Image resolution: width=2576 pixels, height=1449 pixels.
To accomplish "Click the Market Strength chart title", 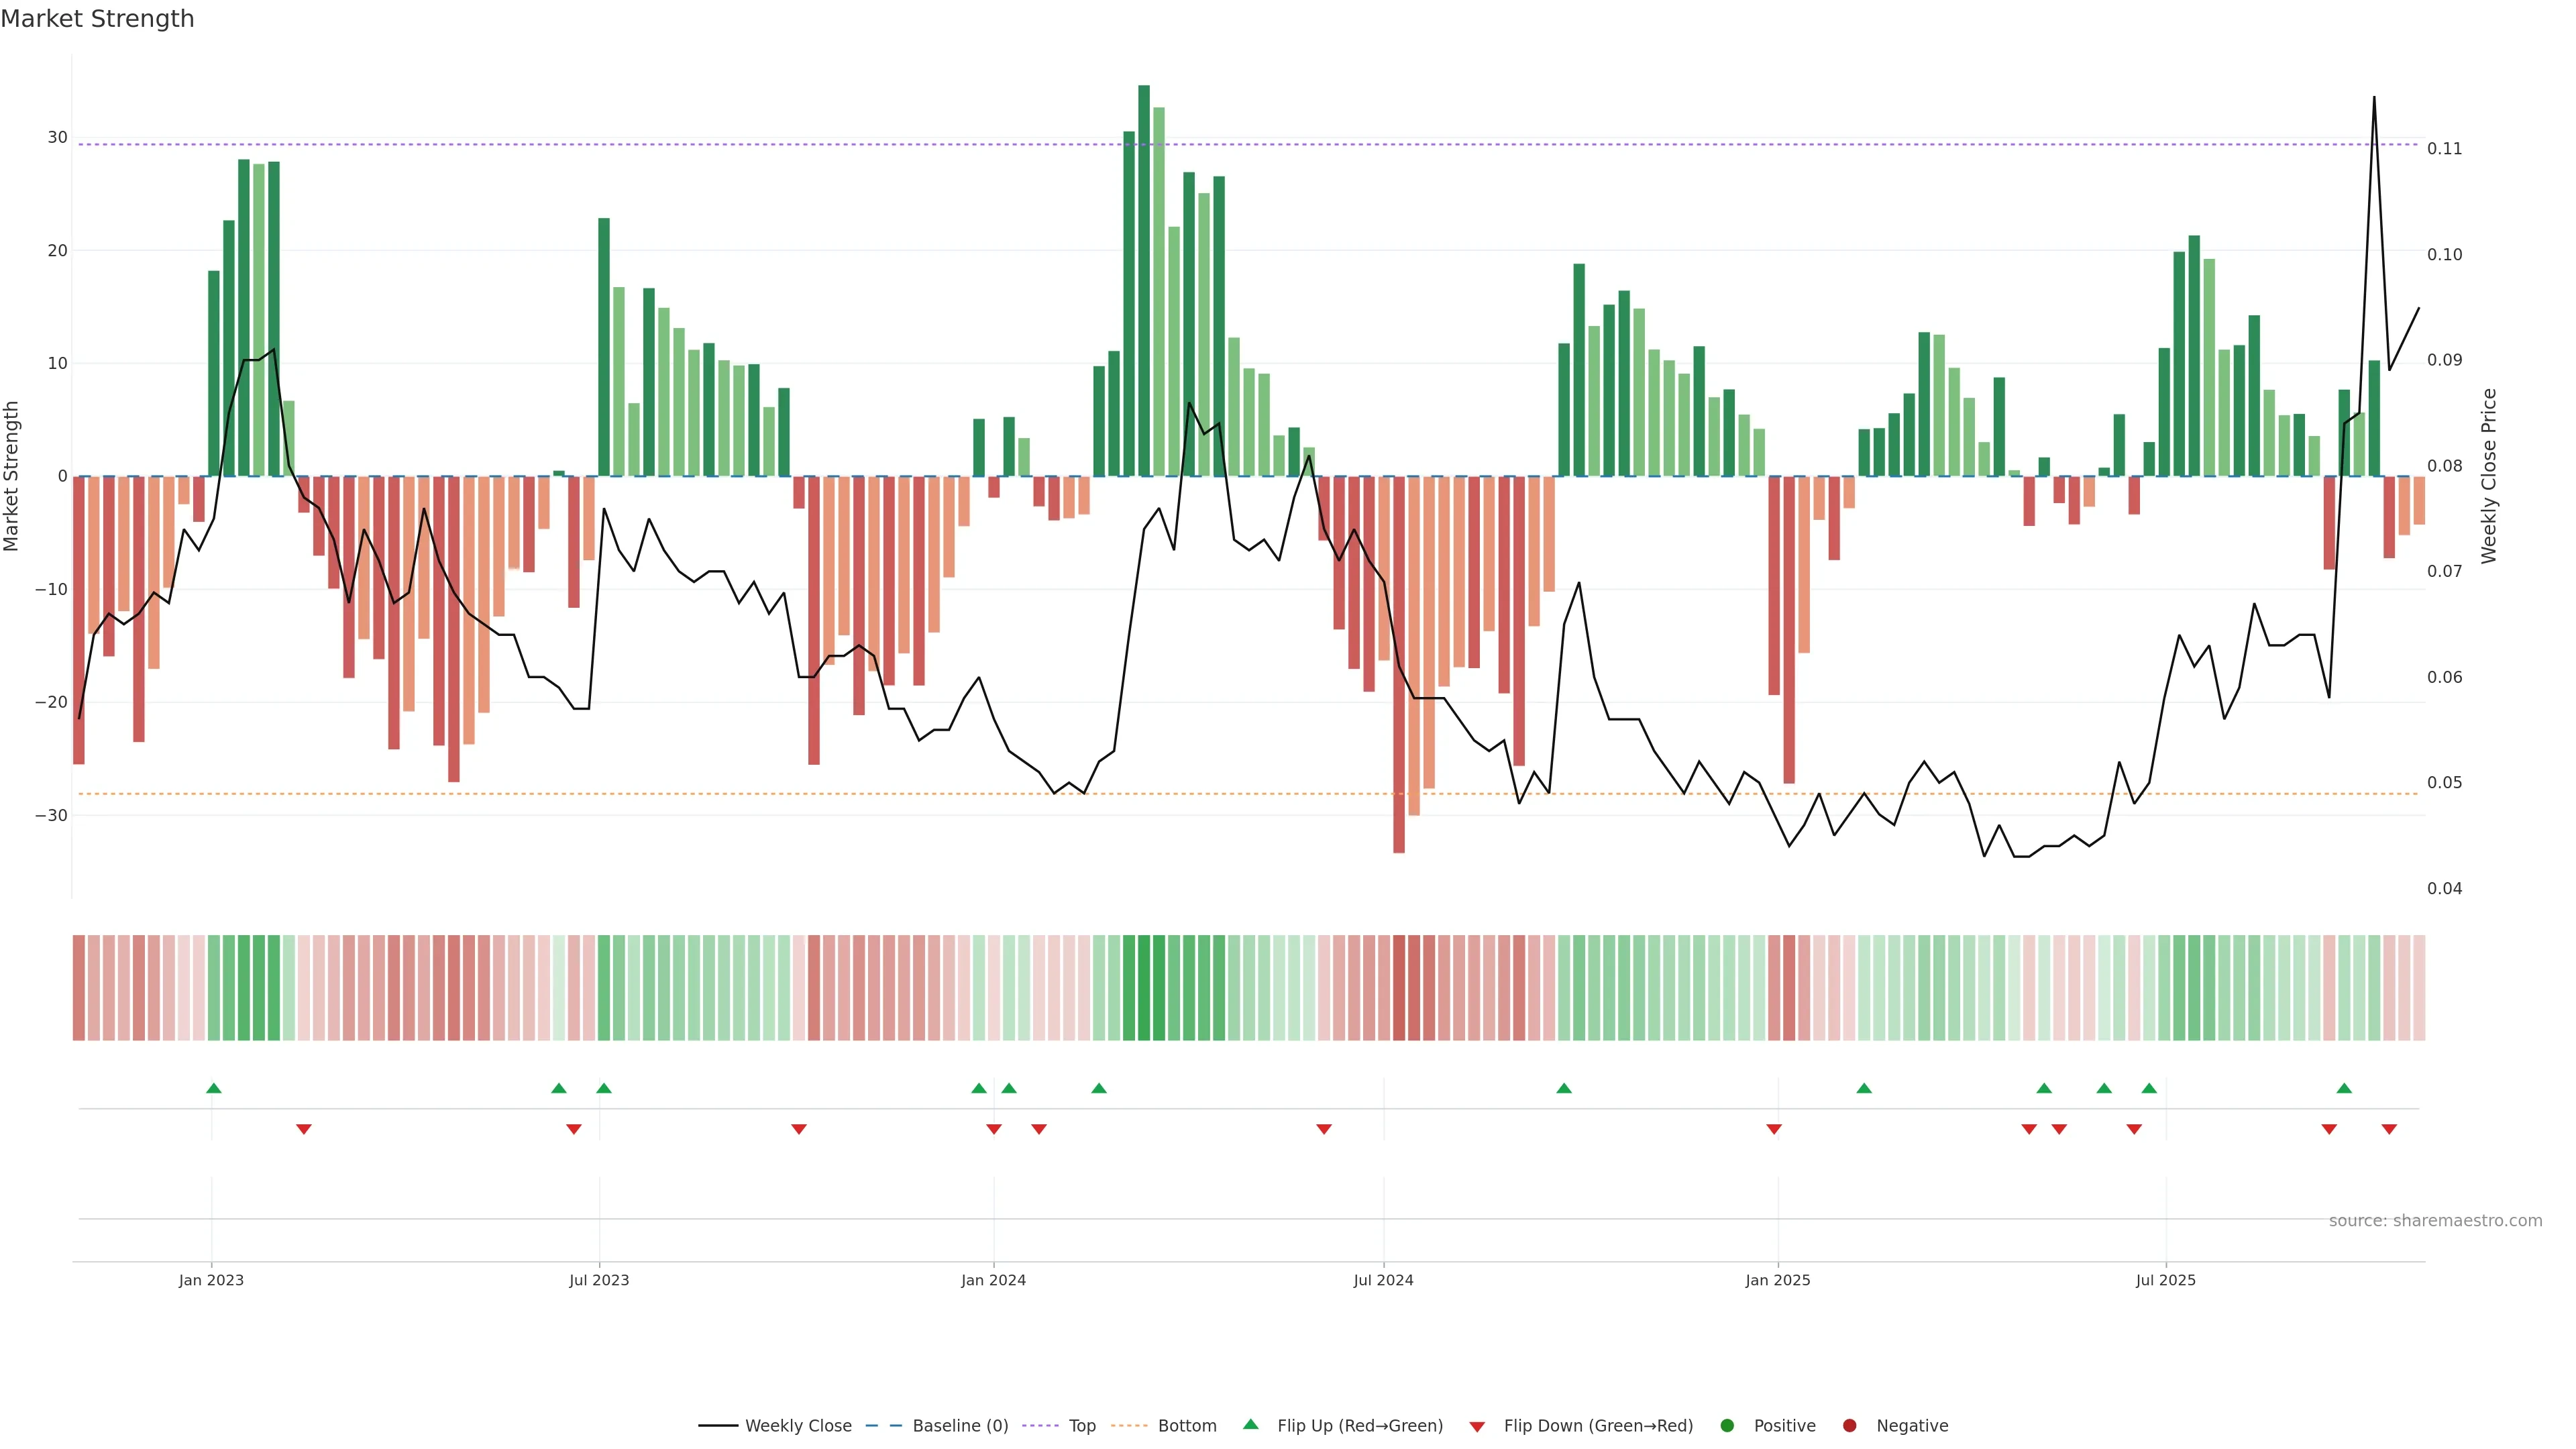I will pos(97,19).
